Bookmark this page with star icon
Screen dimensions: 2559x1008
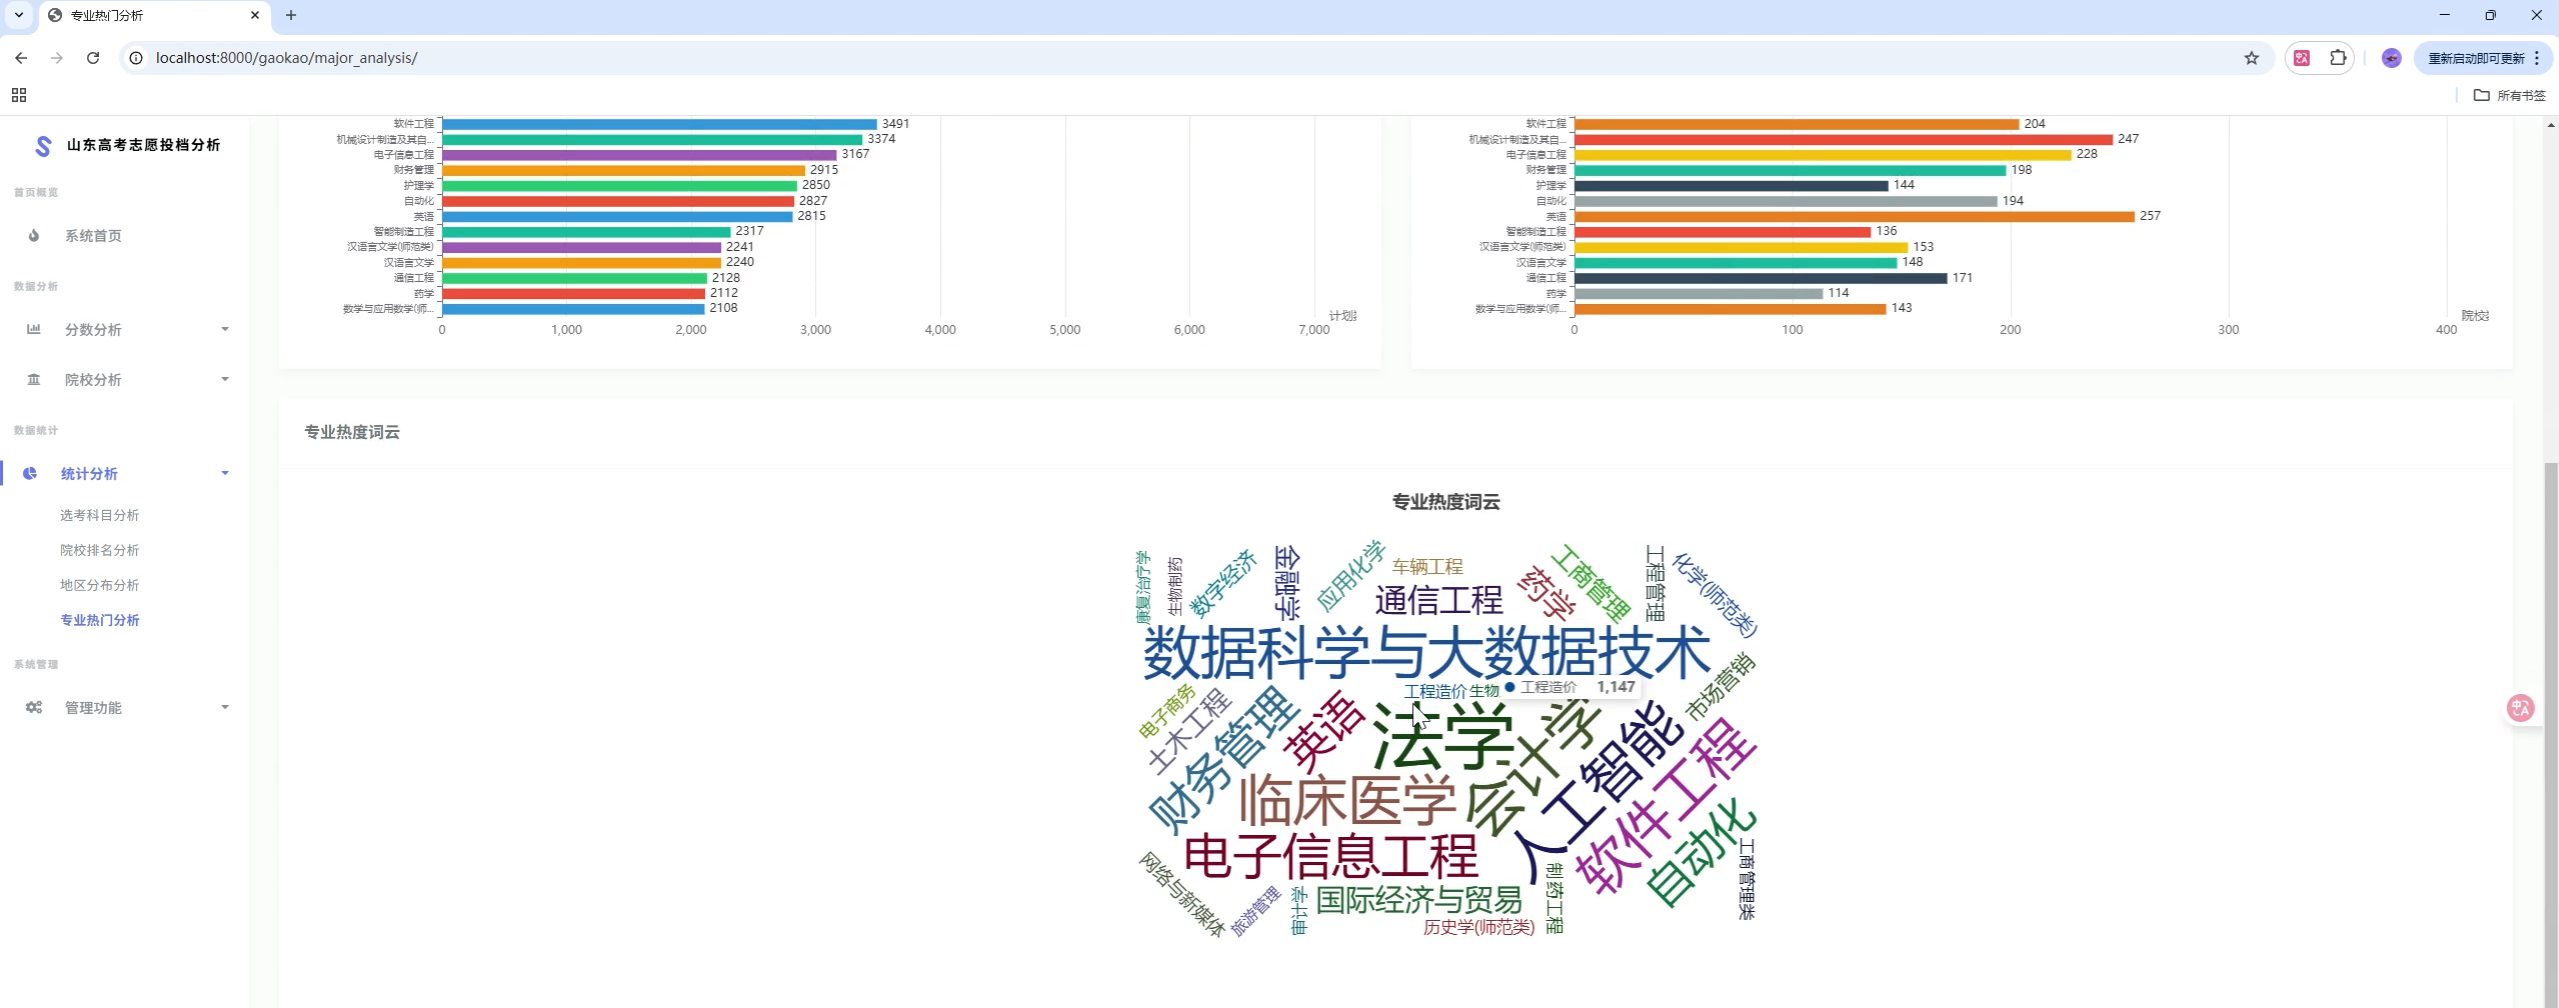tap(2251, 58)
